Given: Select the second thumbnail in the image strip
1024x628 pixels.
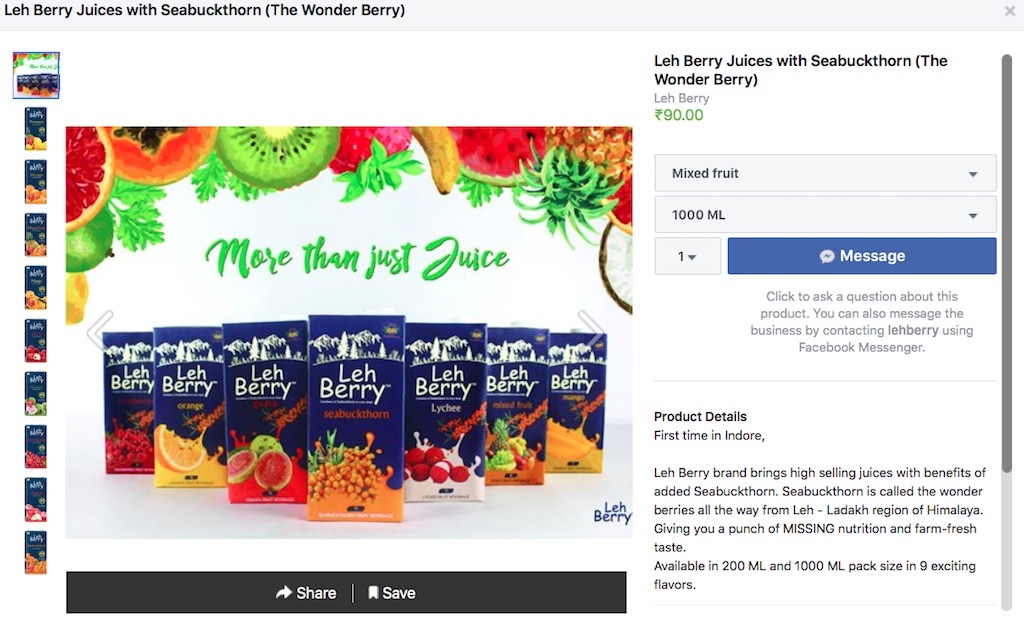Looking at the screenshot, I should 36,129.
